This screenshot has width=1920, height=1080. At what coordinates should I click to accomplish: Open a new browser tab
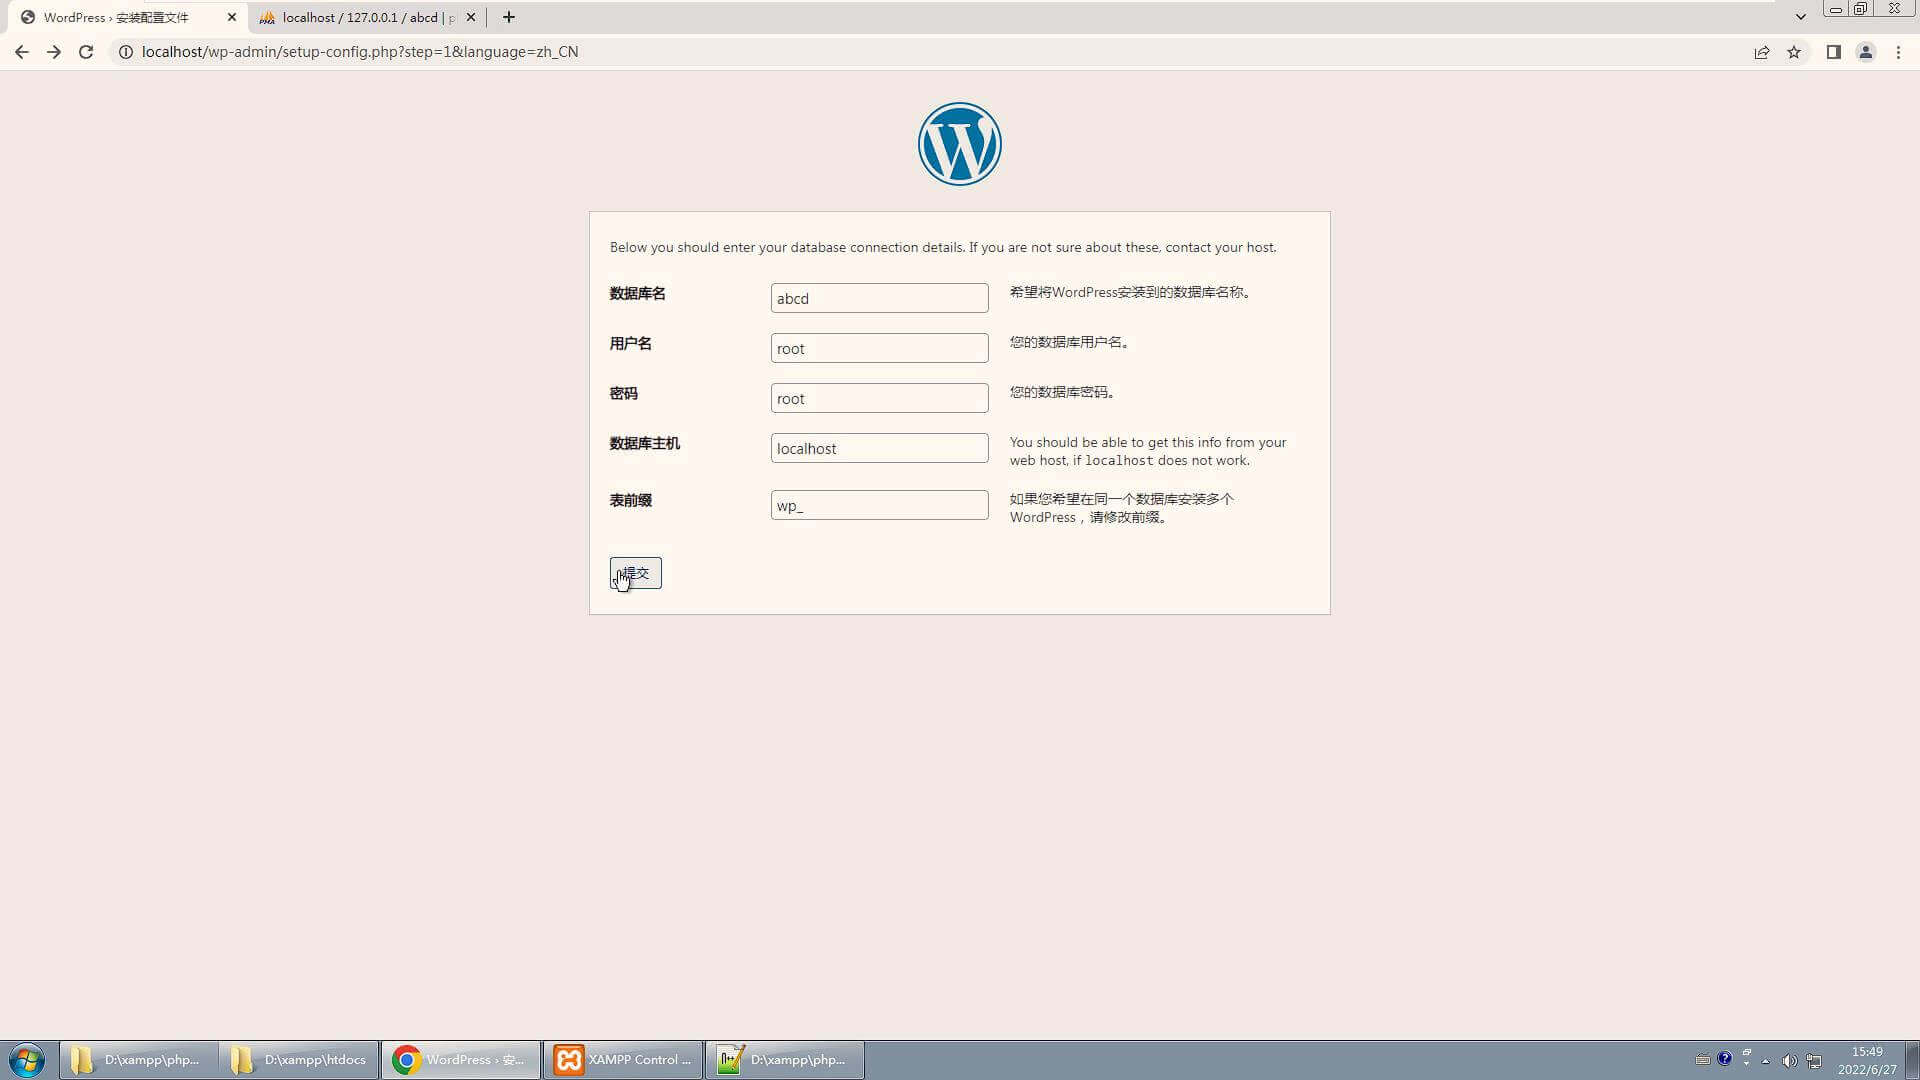(x=508, y=17)
